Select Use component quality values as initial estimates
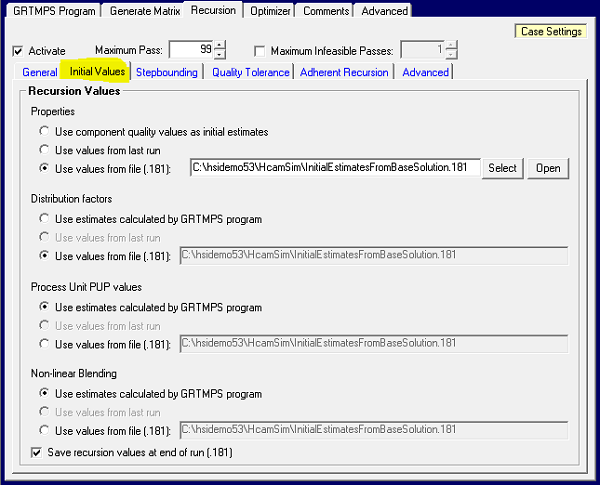The height and width of the screenshot is (485, 600). coord(44,132)
